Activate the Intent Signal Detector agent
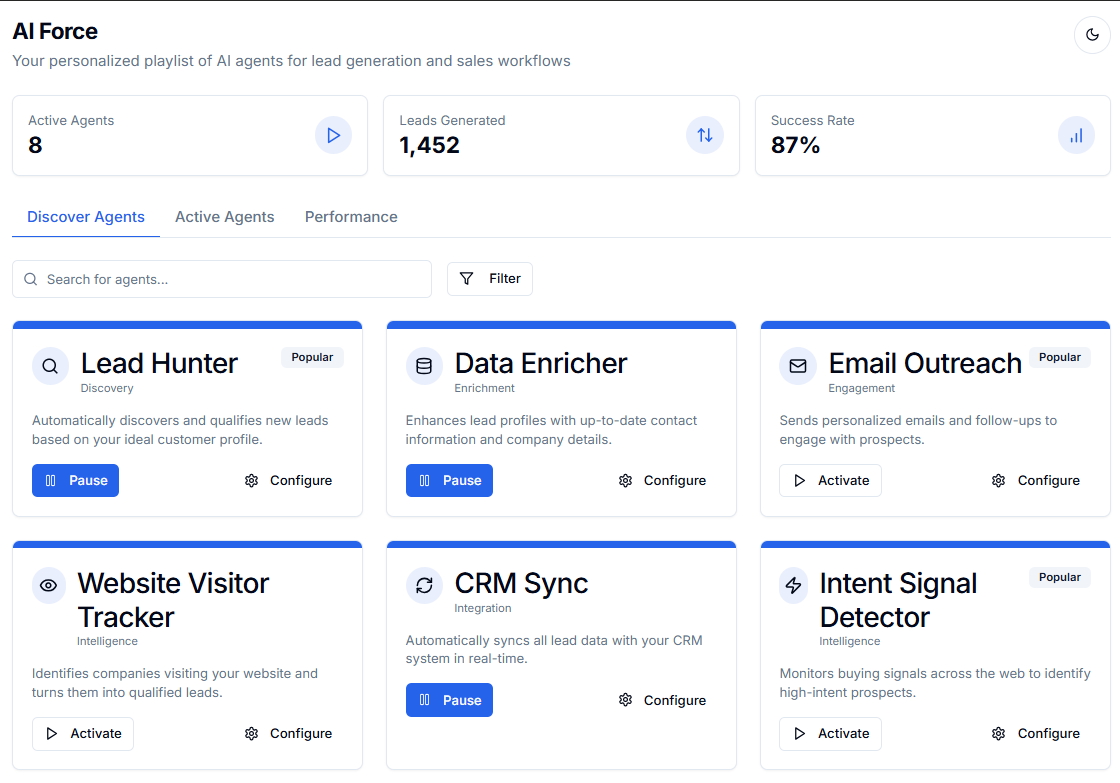 (x=830, y=734)
